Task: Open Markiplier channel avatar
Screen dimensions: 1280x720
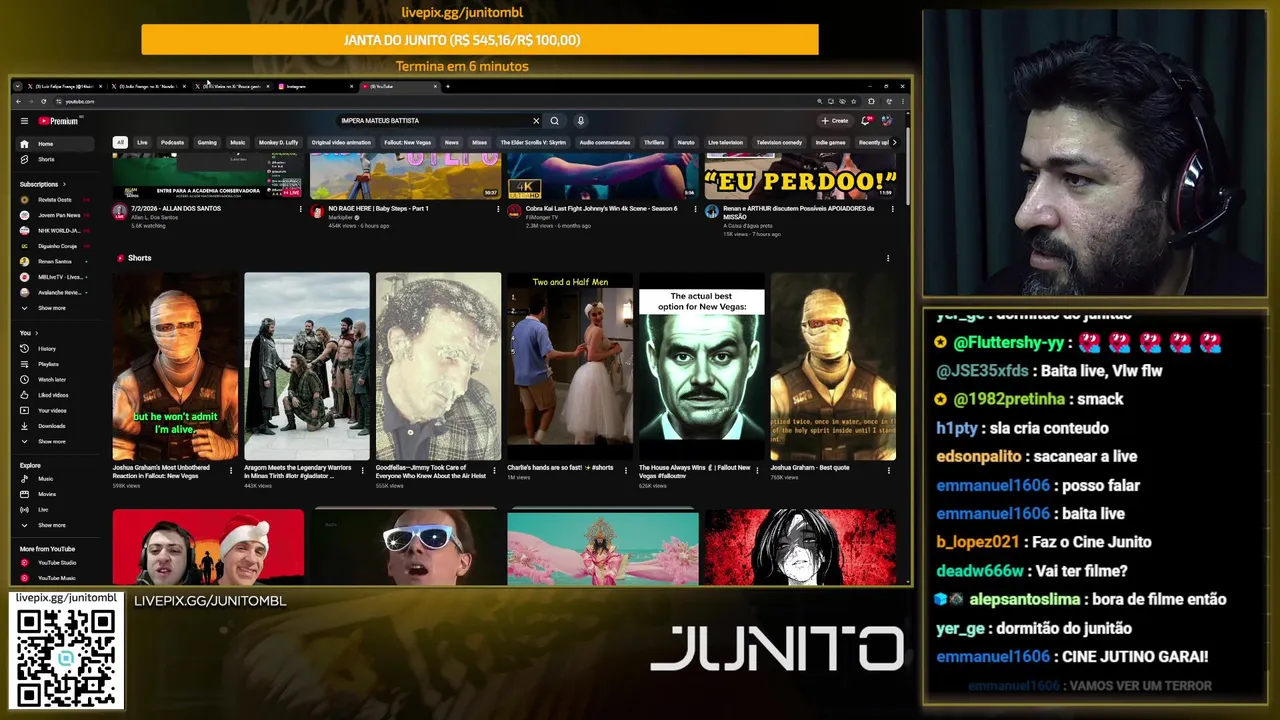Action: coord(317,212)
